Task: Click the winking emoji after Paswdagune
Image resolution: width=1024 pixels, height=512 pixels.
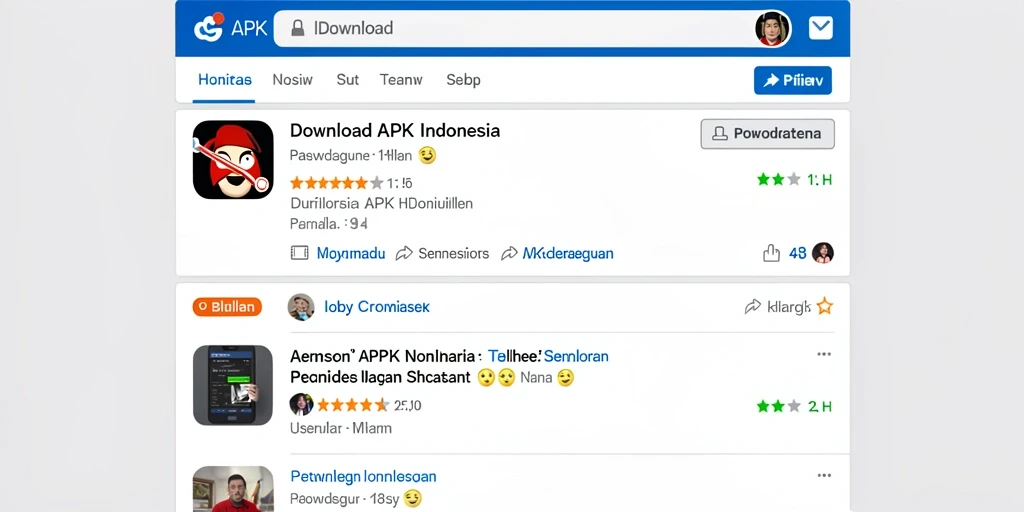Action: tap(427, 155)
